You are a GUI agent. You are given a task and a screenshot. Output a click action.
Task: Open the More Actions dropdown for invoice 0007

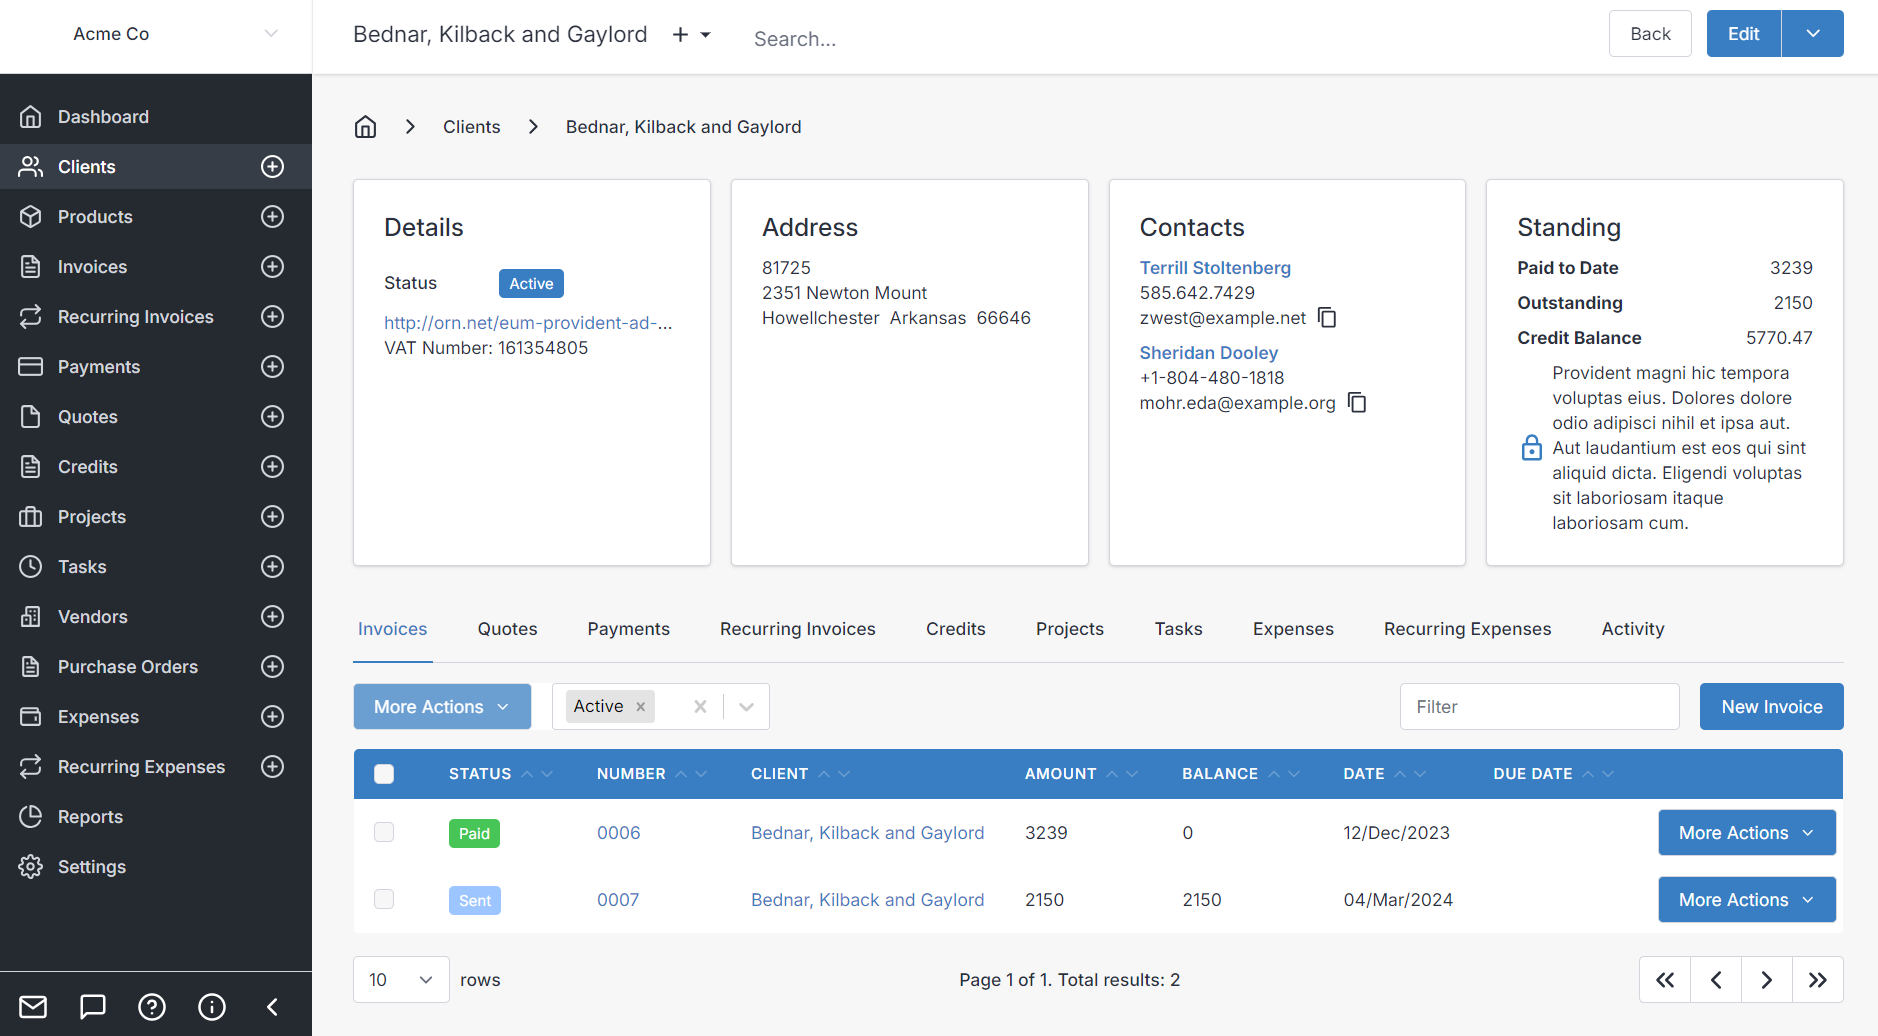(x=1746, y=899)
